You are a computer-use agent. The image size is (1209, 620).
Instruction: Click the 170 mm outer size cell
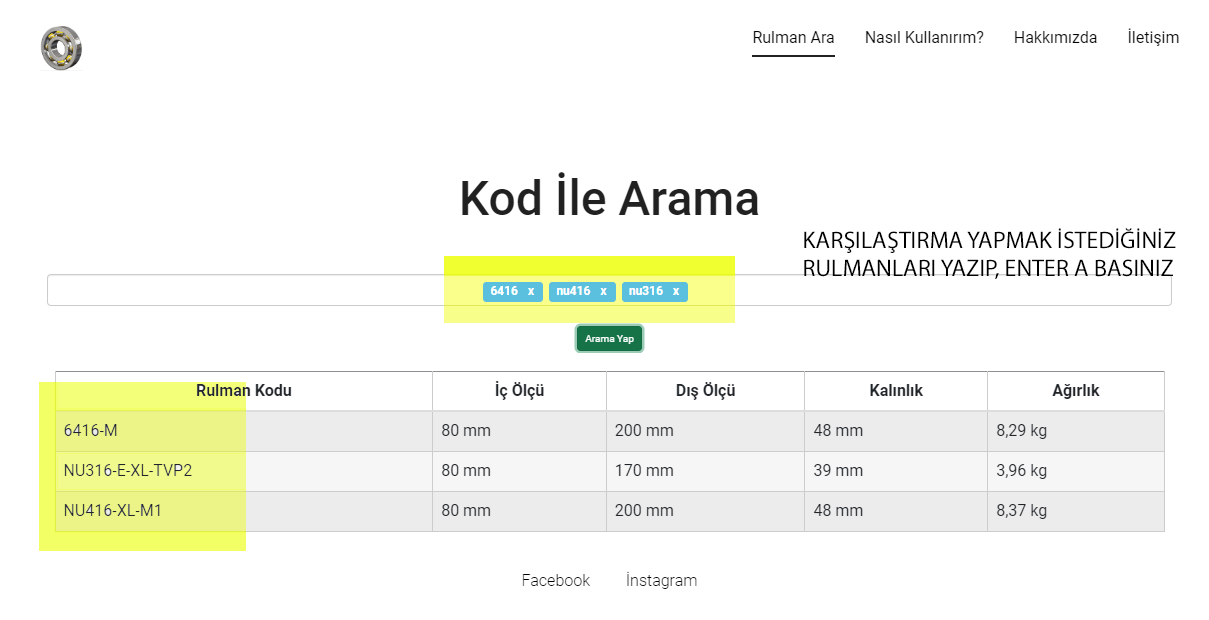click(706, 471)
